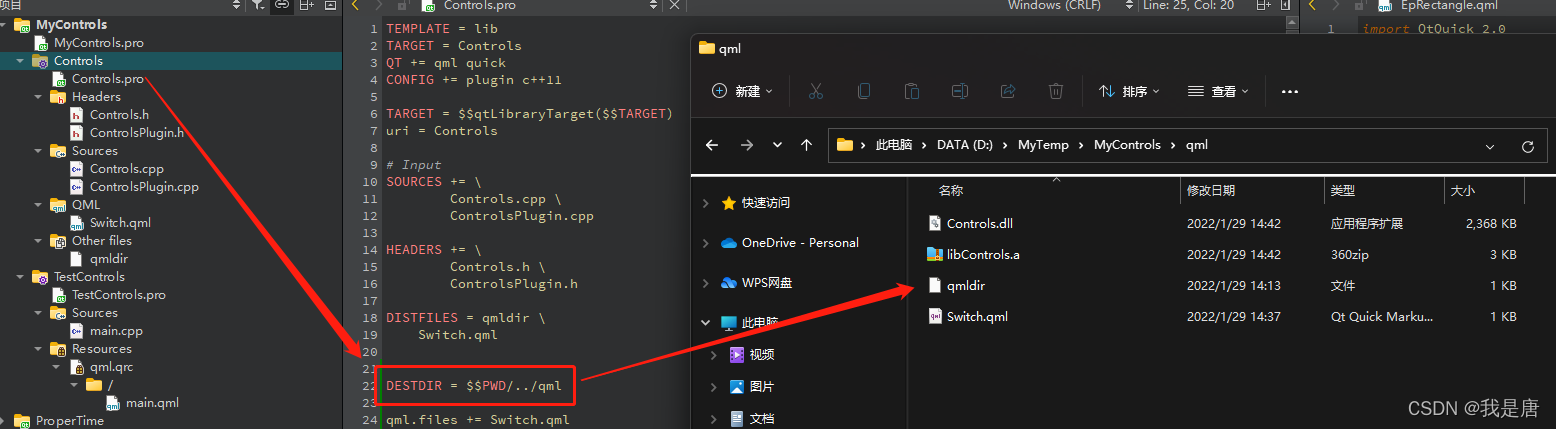Select qmldir in project tree
The height and width of the screenshot is (429, 1556).
coord(109,259)
